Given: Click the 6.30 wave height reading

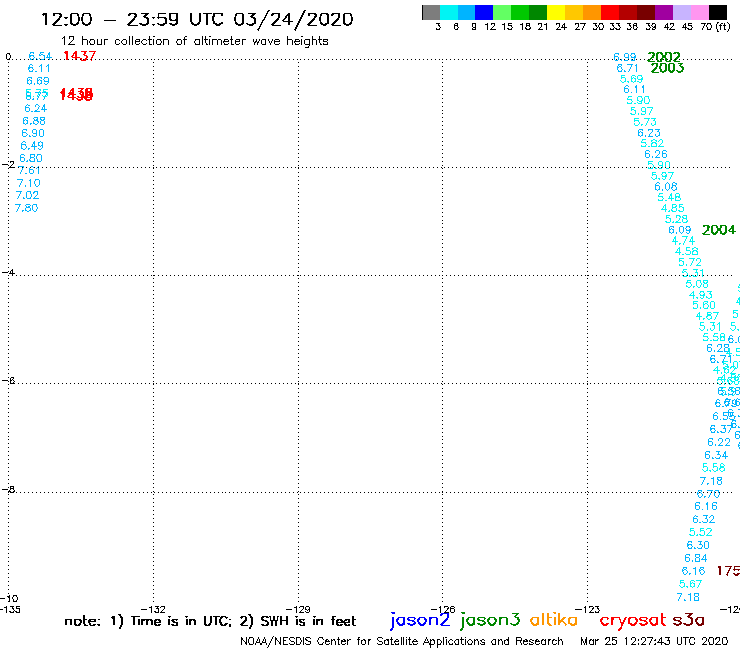Looking at the screenshot, I should [698, 545].
